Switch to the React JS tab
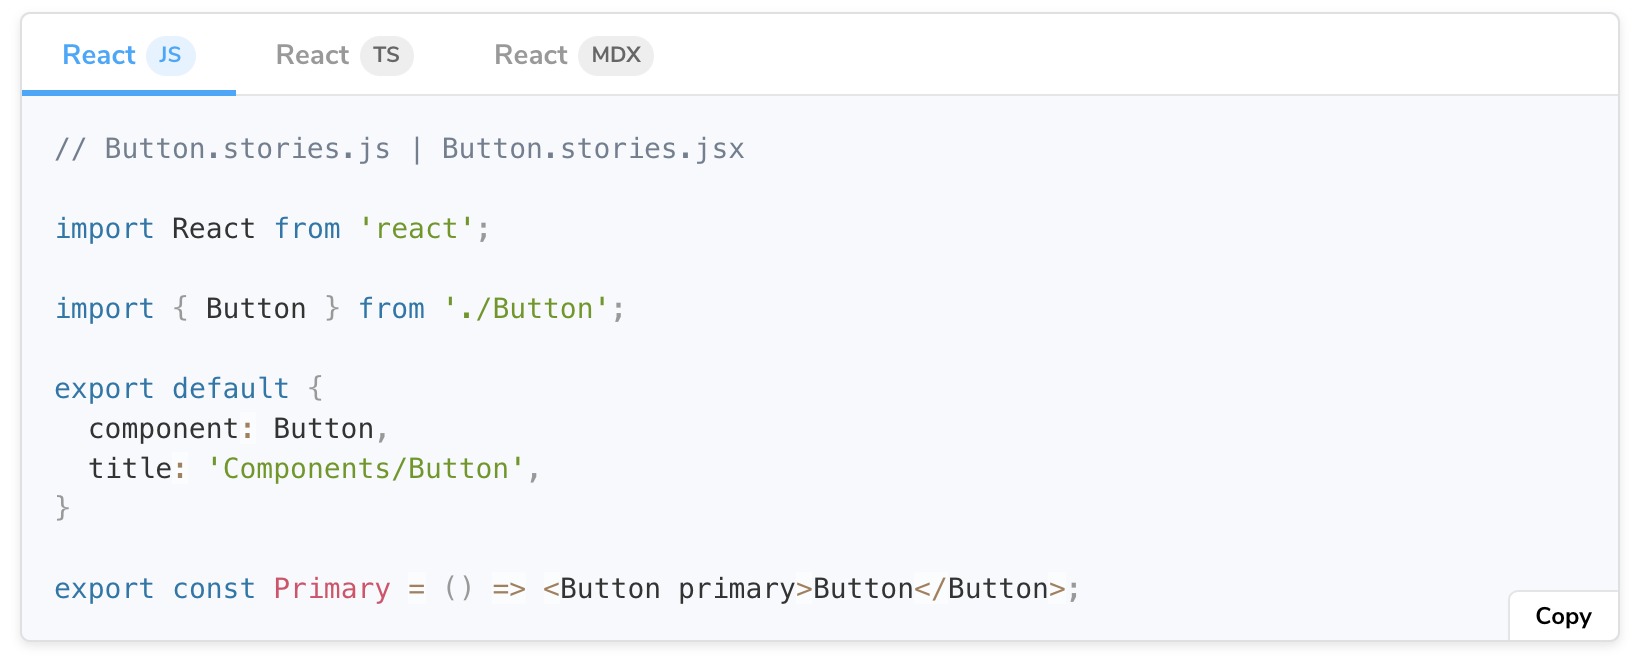Screen dimensions: 1652x666 [x=129, y=55]
